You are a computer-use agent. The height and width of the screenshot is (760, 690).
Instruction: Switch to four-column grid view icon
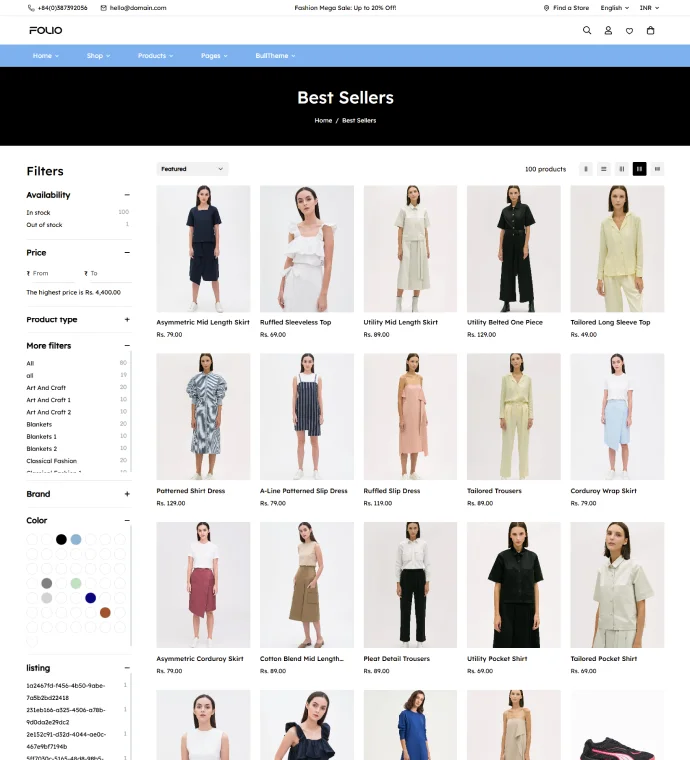(x=658, y=169)
